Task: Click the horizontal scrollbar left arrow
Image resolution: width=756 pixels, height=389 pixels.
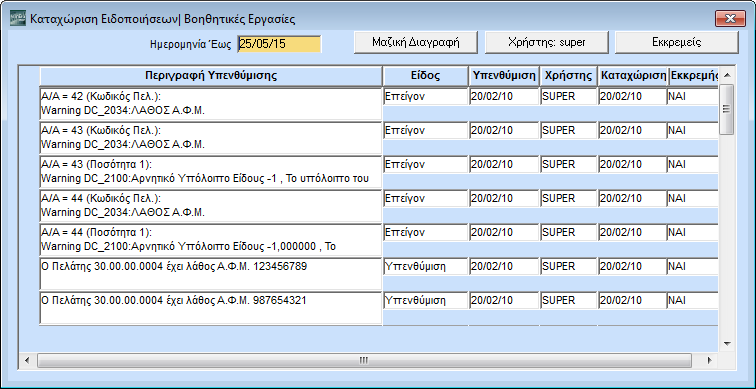Action: click(x=27, y=360)
